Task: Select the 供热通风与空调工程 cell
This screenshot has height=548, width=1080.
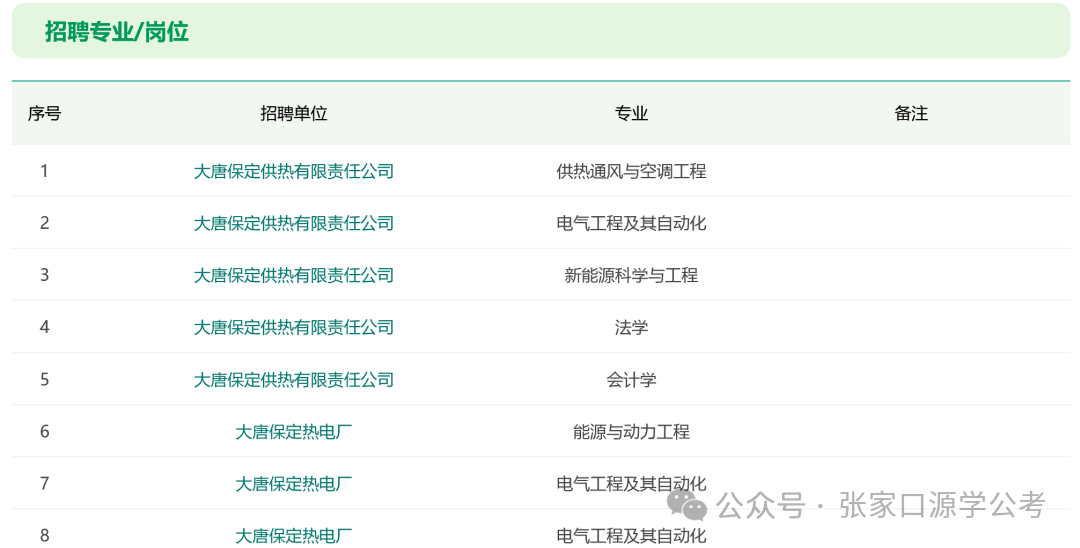Action: (x=631, y=171)
